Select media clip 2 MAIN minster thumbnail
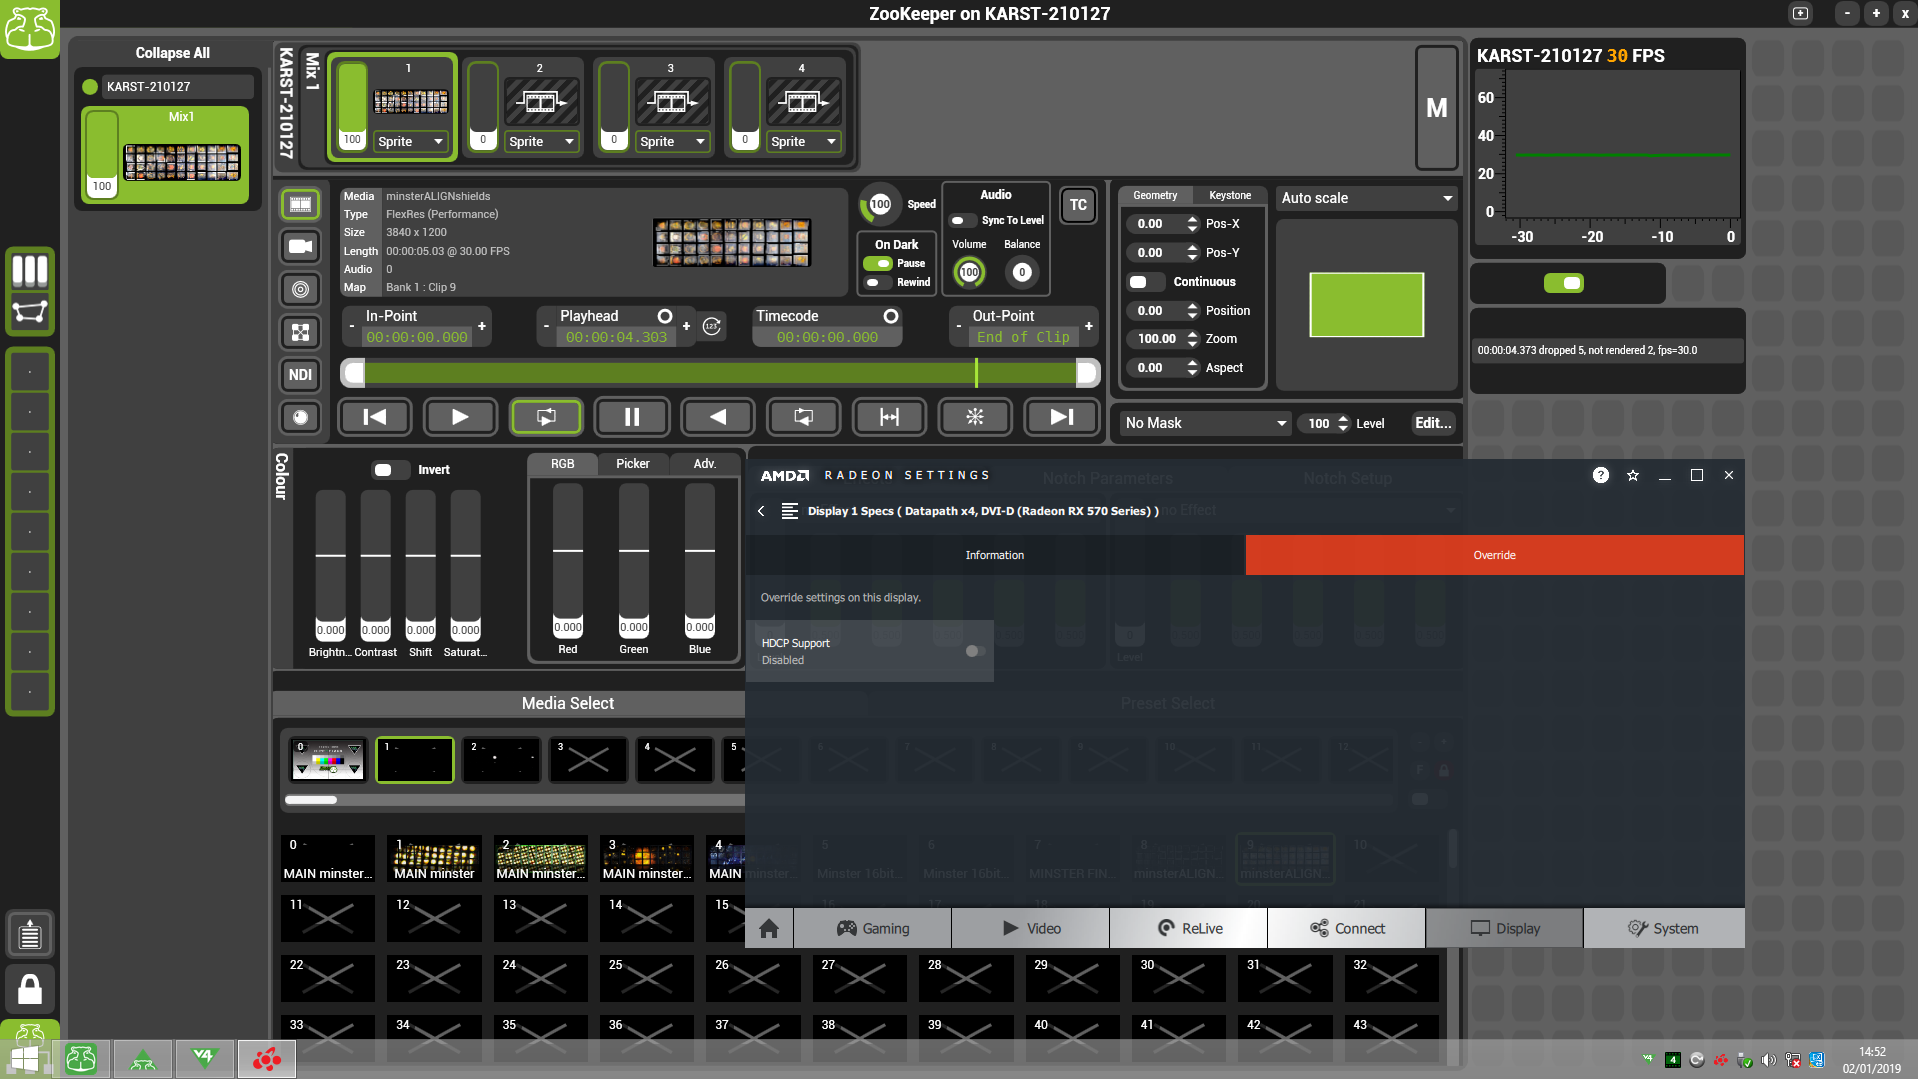The image size is (1920, 1079). click(x=540, y=859)
